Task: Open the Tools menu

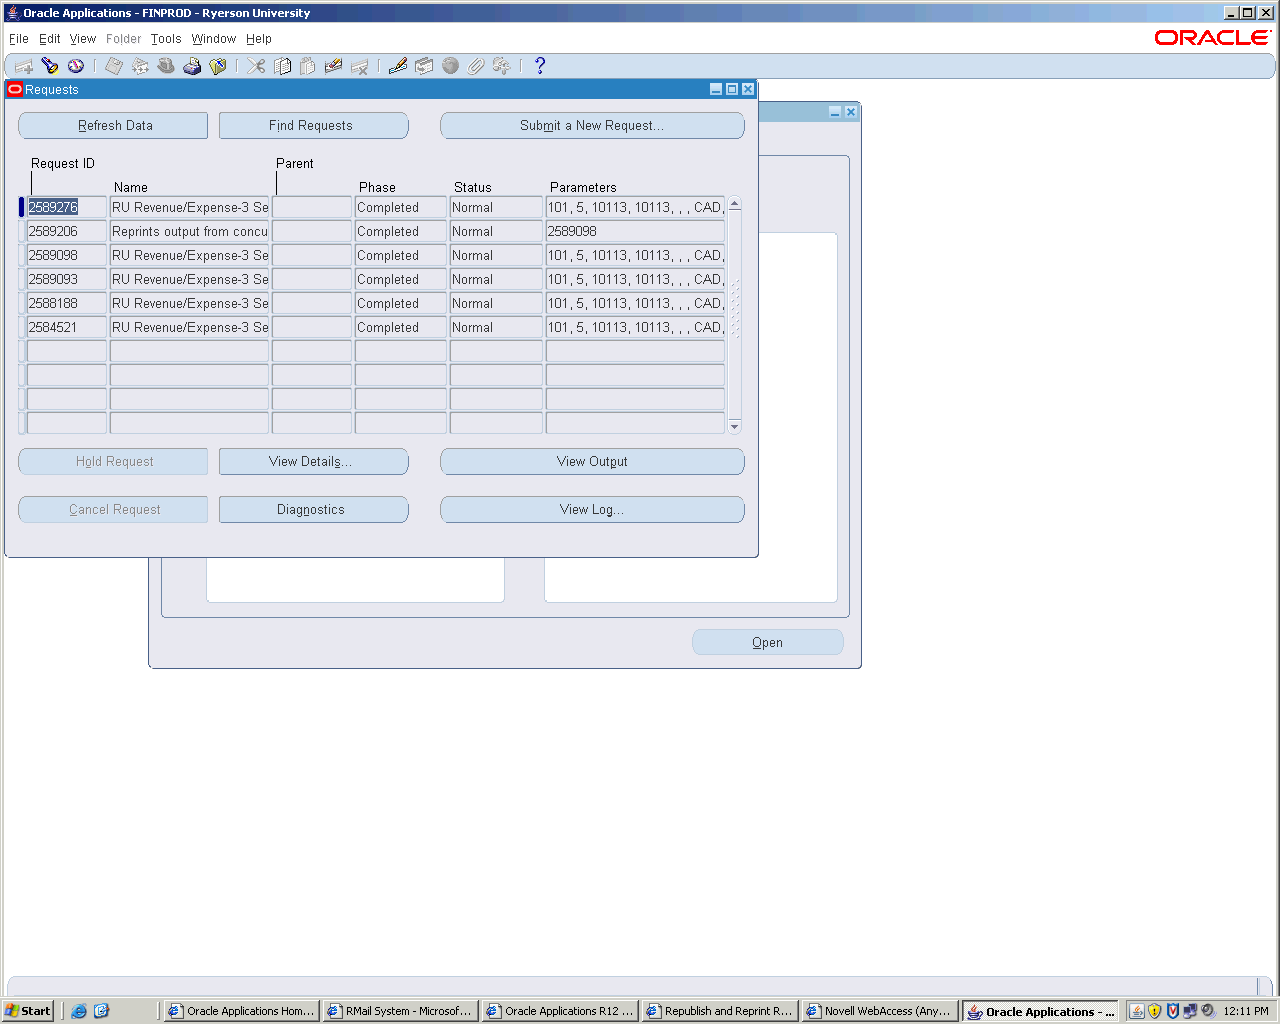Action: pos(166,39)
